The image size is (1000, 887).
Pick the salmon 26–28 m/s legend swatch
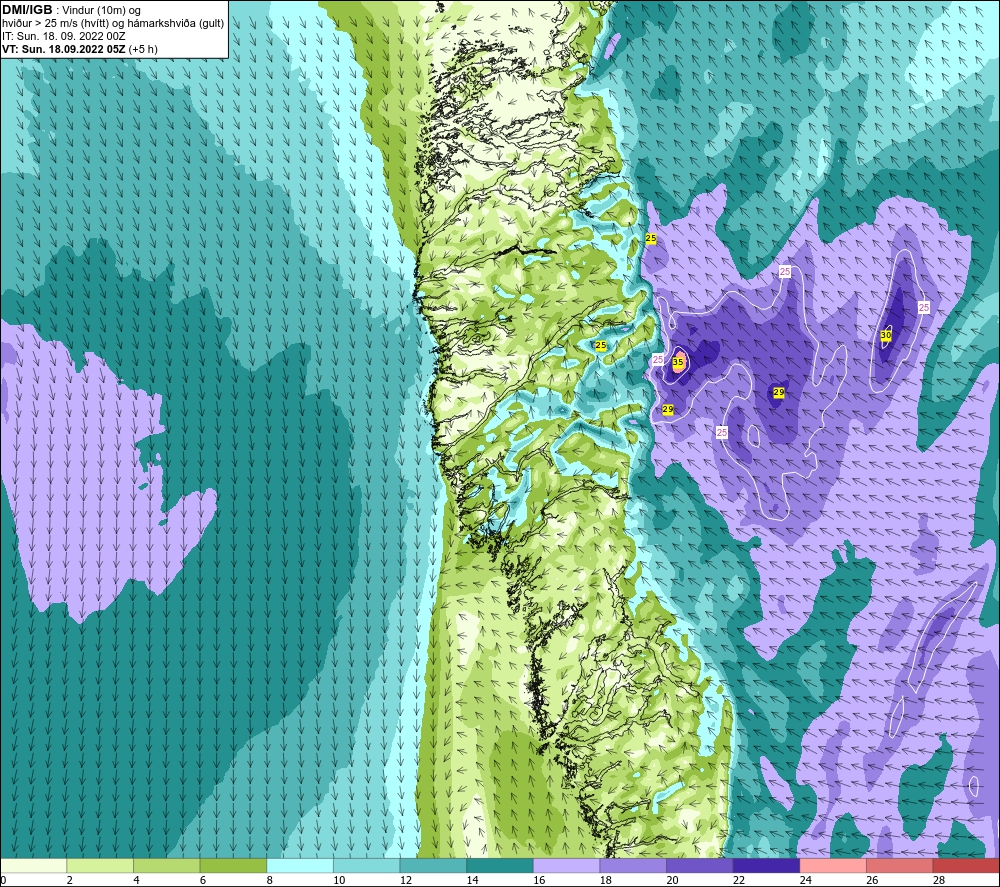(x=900, y=865)
